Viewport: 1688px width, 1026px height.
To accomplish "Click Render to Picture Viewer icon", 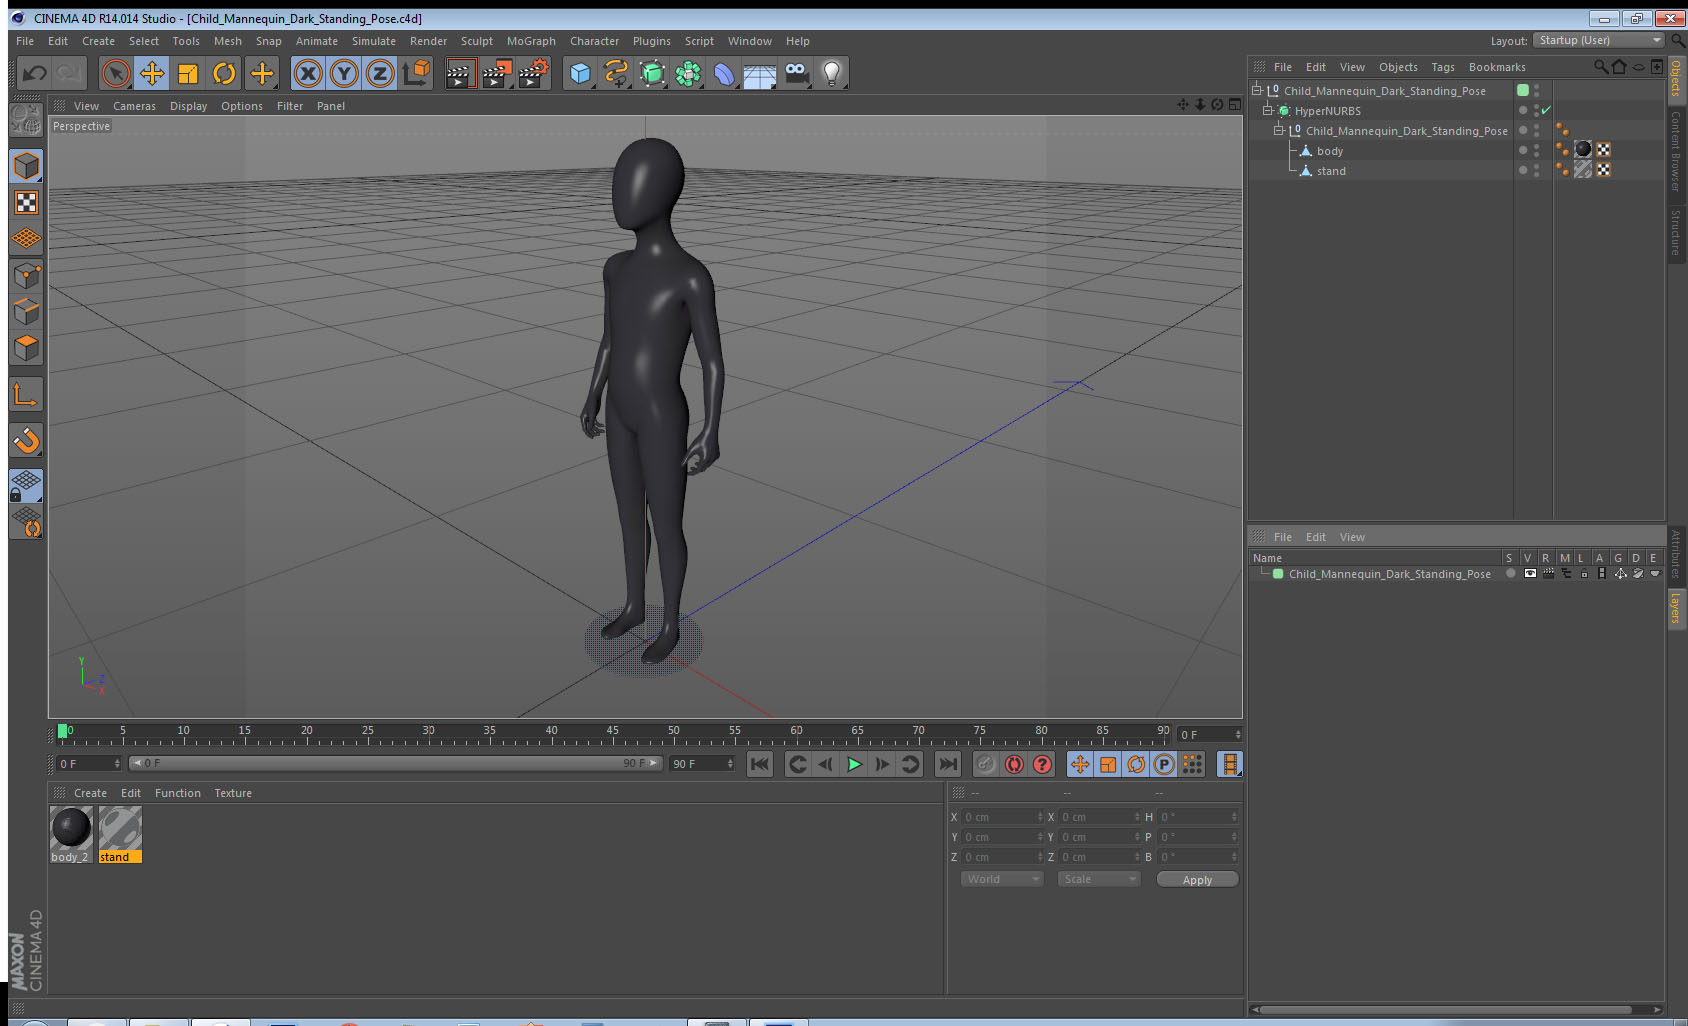I will coord(496,73).
